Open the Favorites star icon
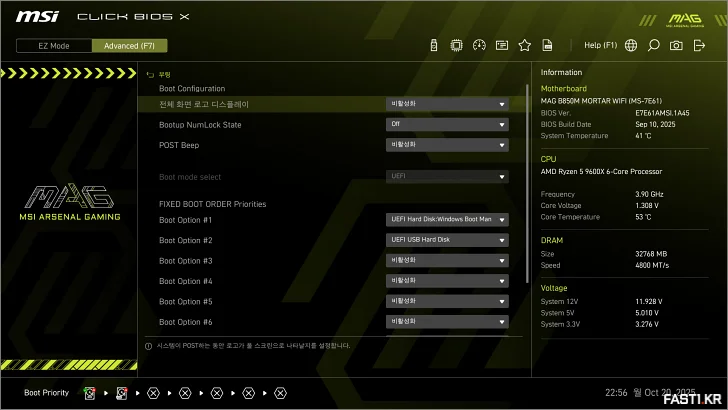Screen dimensions: 728x410 pyautogui.click(x=525, y=45)
